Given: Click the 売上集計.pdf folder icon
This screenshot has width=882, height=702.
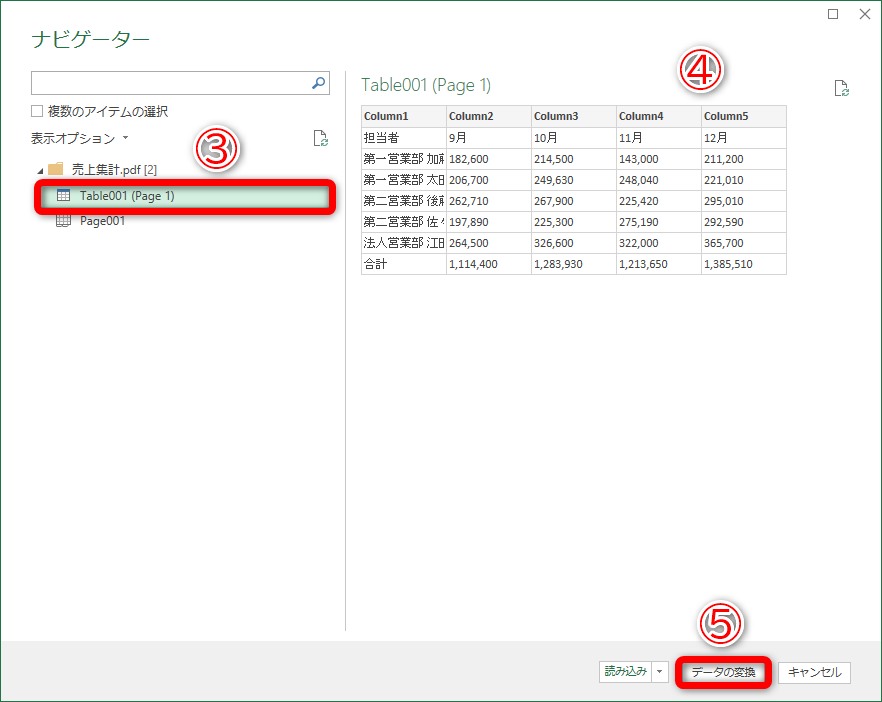Looking at the screenshot, I should coord(56,169).
